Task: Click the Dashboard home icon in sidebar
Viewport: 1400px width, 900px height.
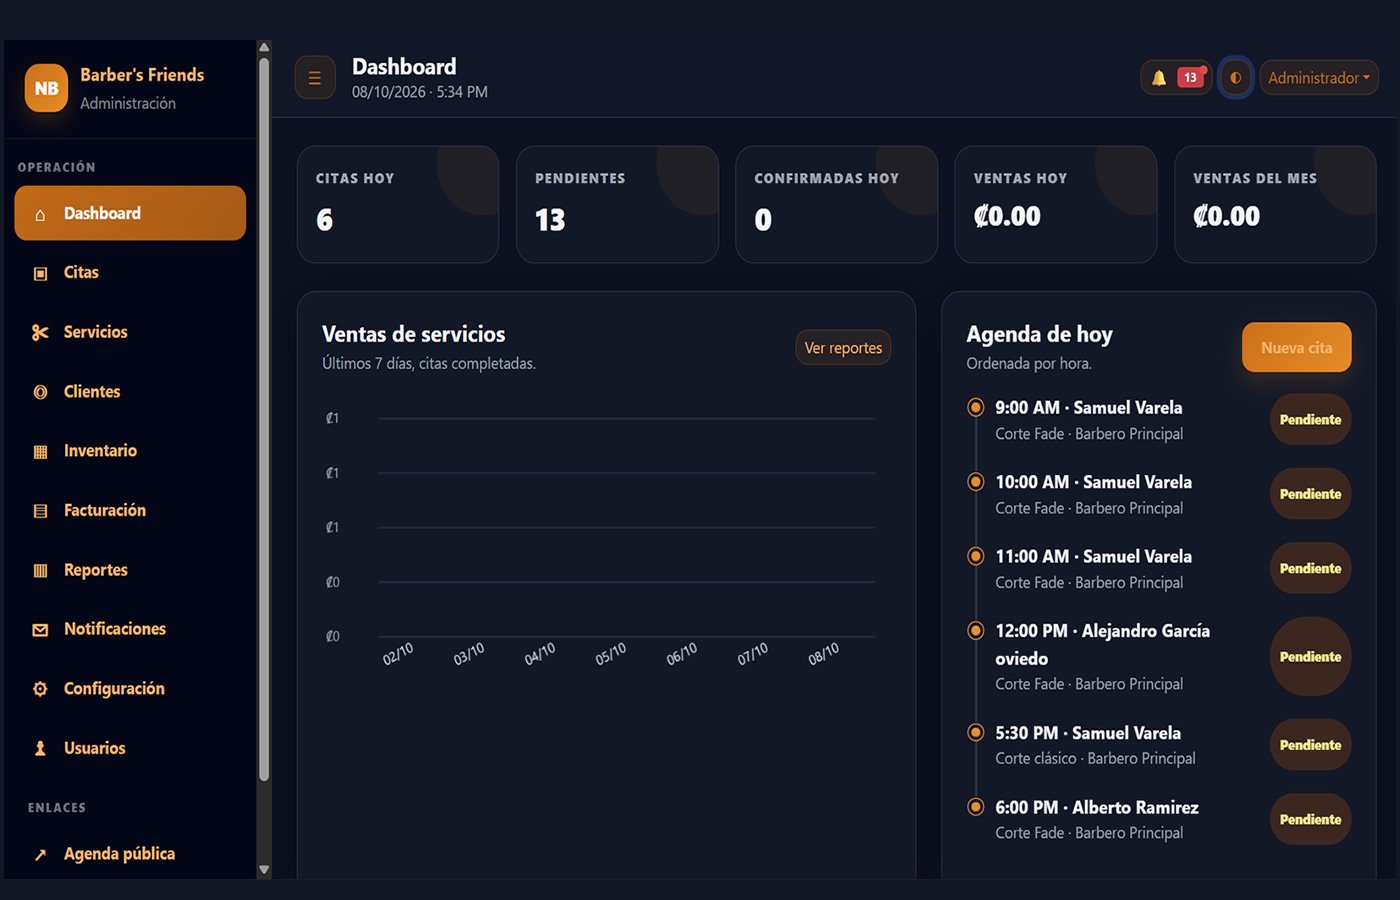Action: tap(40, 214)
